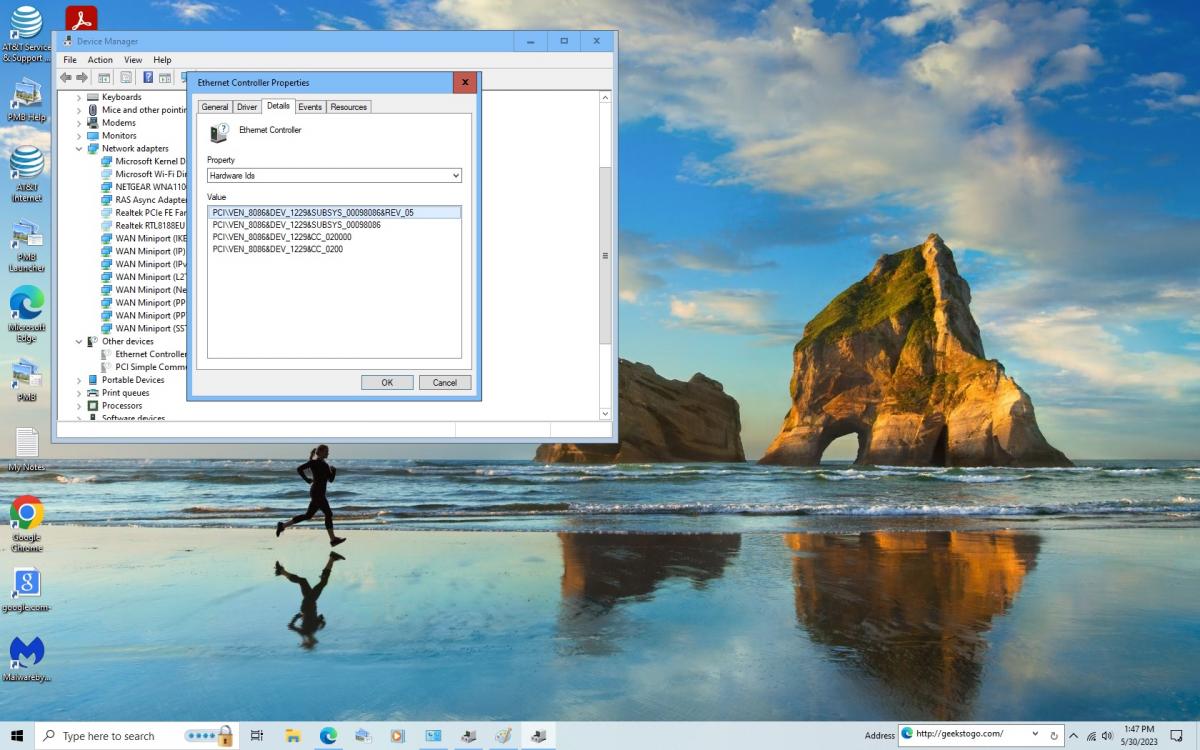Click the network status tray icon
The height and width of the screenshot is (750, 1200).
point(1092,736)
